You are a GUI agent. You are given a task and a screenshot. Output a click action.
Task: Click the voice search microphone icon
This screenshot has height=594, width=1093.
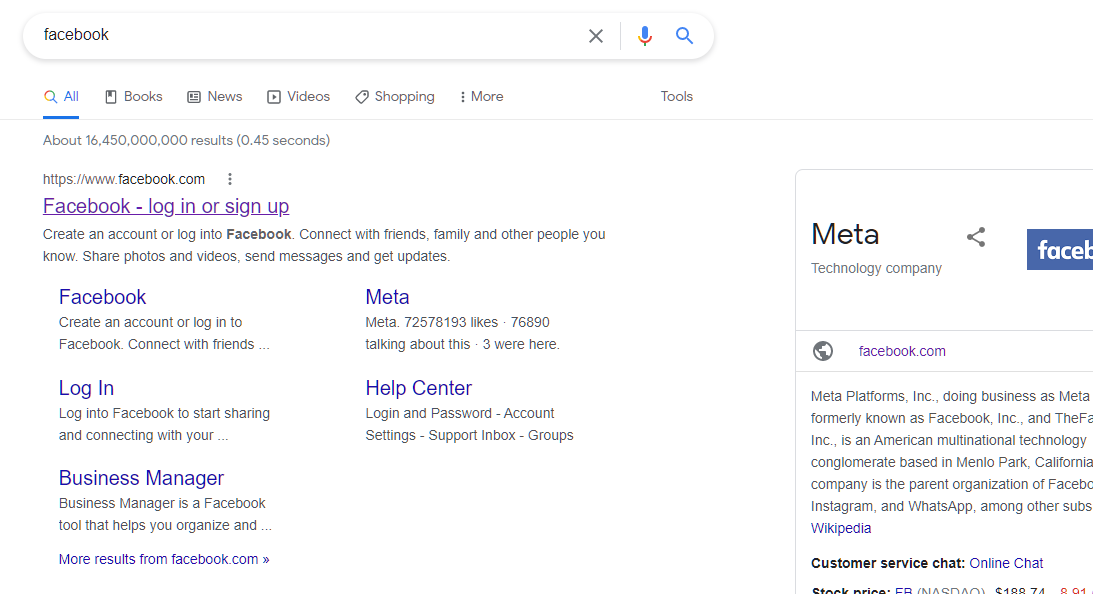645,36
